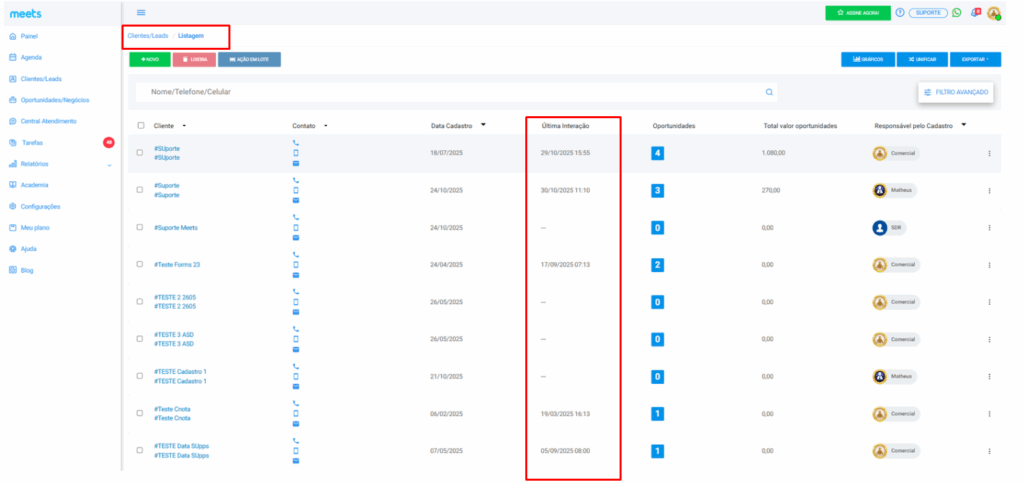
Task: Open the Exportar dropdown
Action: [971, 59]
